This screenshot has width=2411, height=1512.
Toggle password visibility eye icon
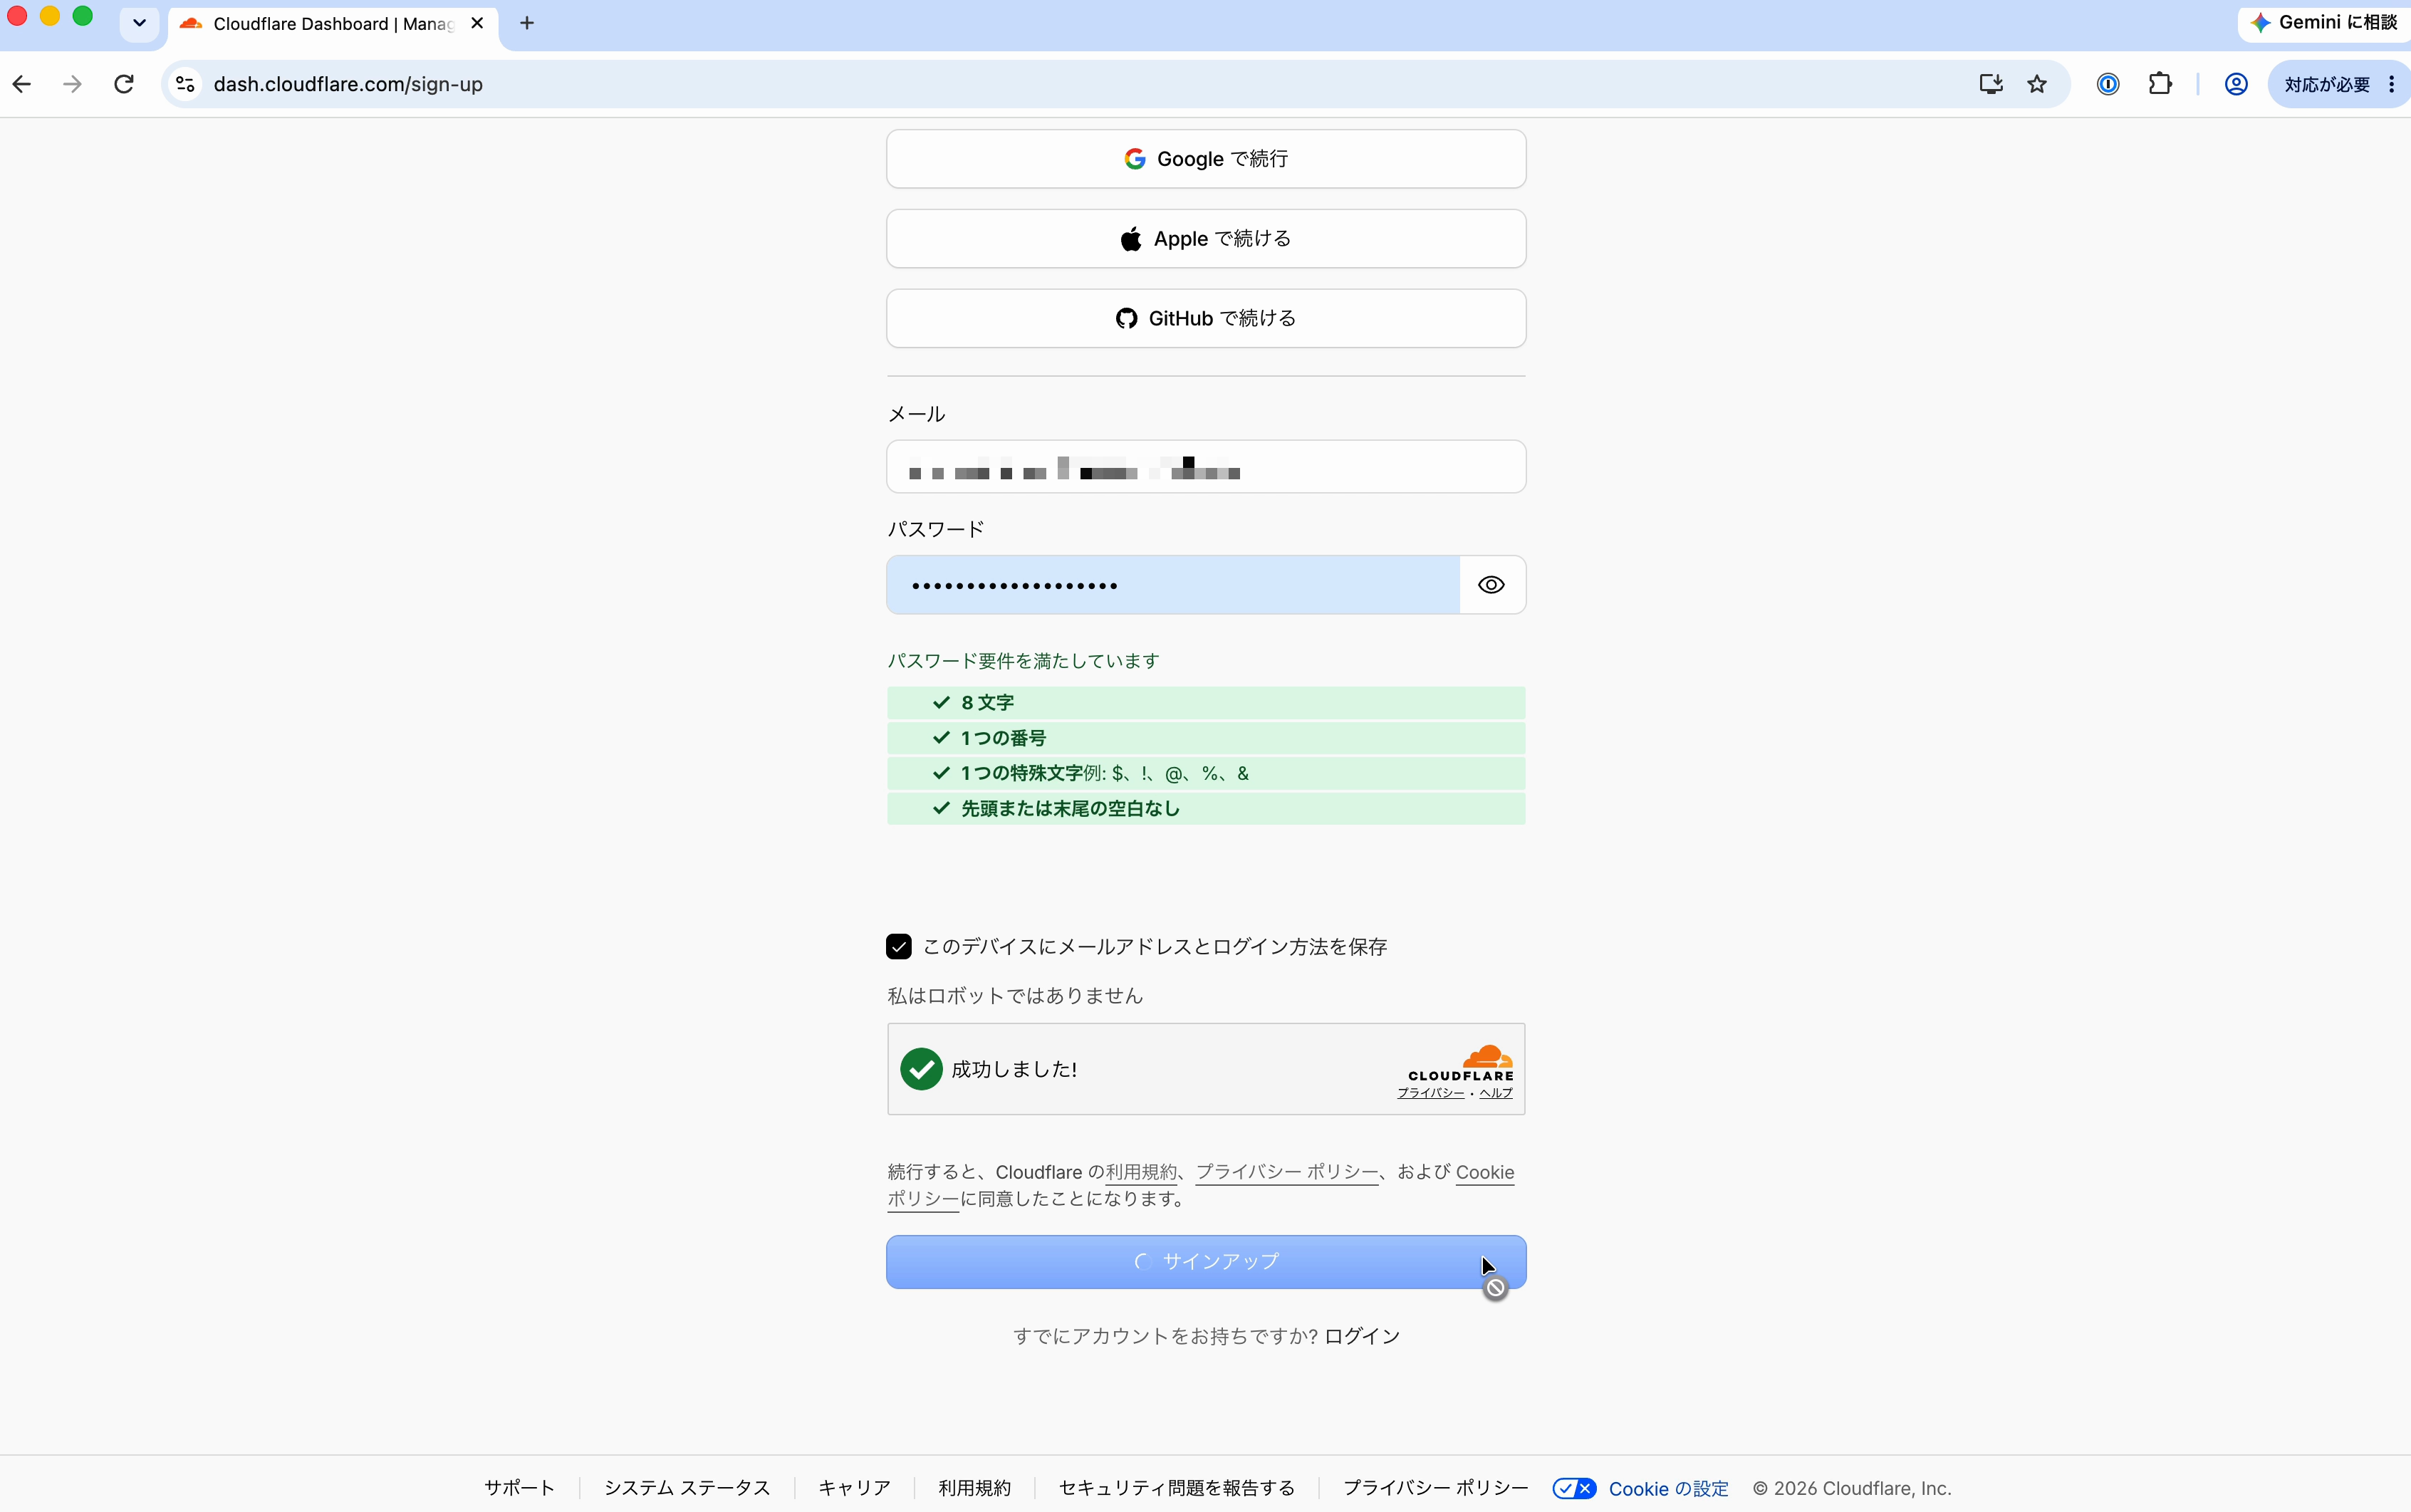(1491, 585)
